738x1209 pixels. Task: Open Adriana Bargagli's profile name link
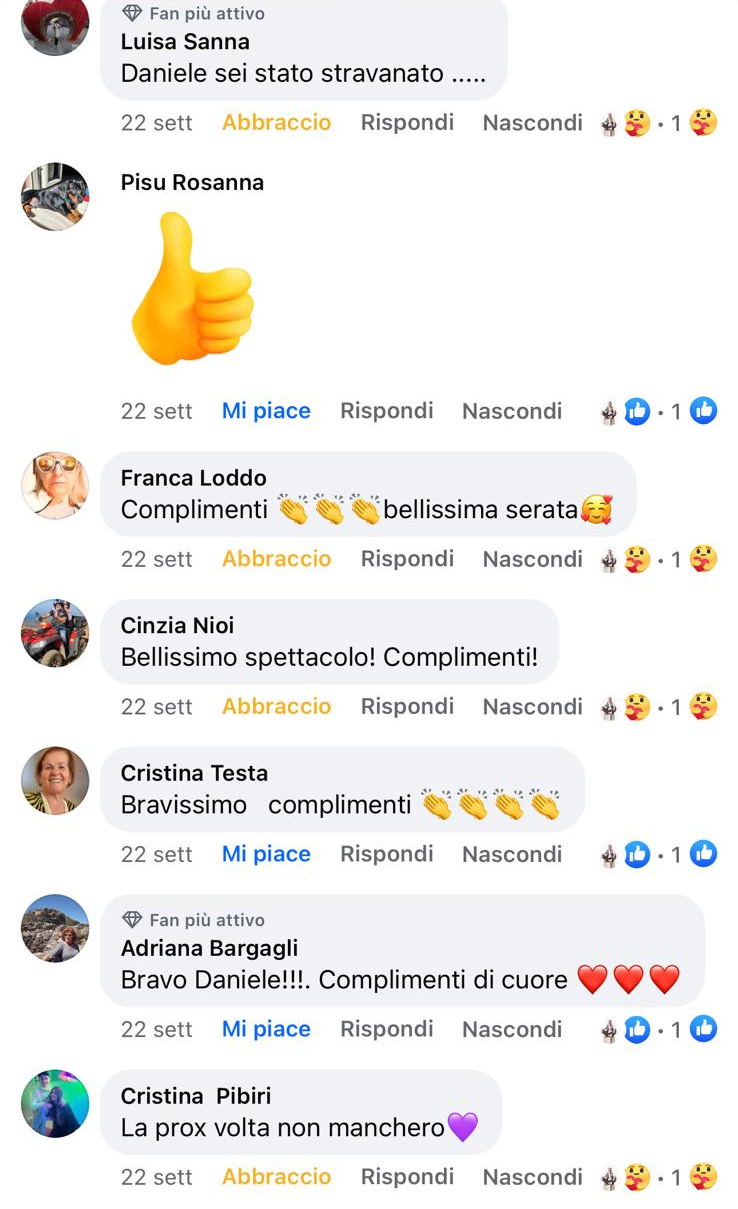point(209,948)
